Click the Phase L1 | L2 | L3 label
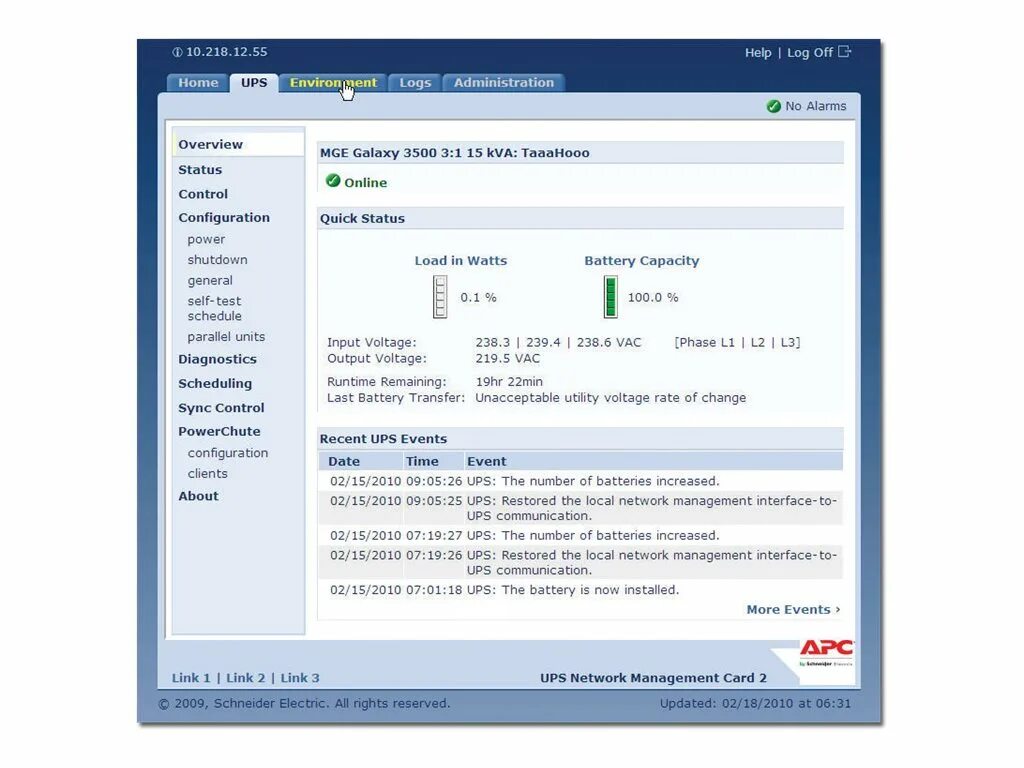 [x=737, y=342]
